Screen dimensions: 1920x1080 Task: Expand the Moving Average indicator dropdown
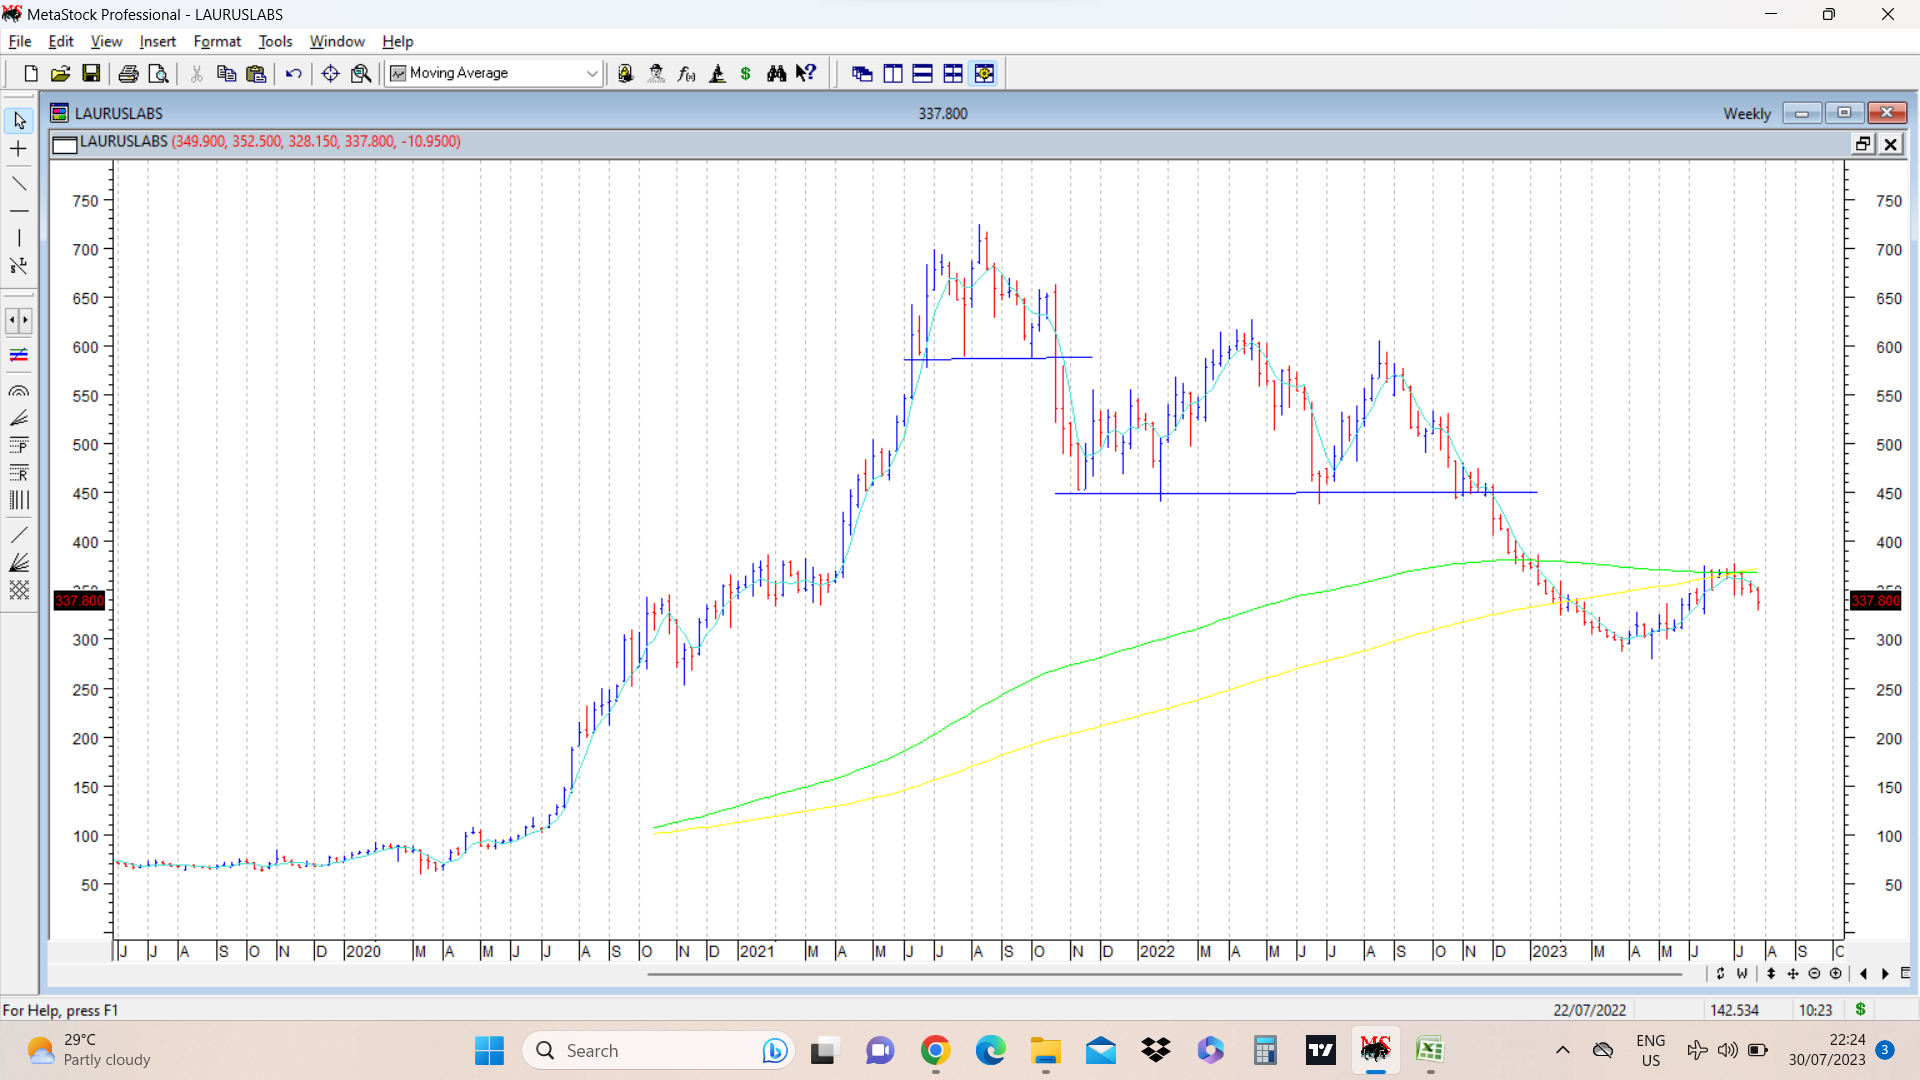click(x=591, y=73)
